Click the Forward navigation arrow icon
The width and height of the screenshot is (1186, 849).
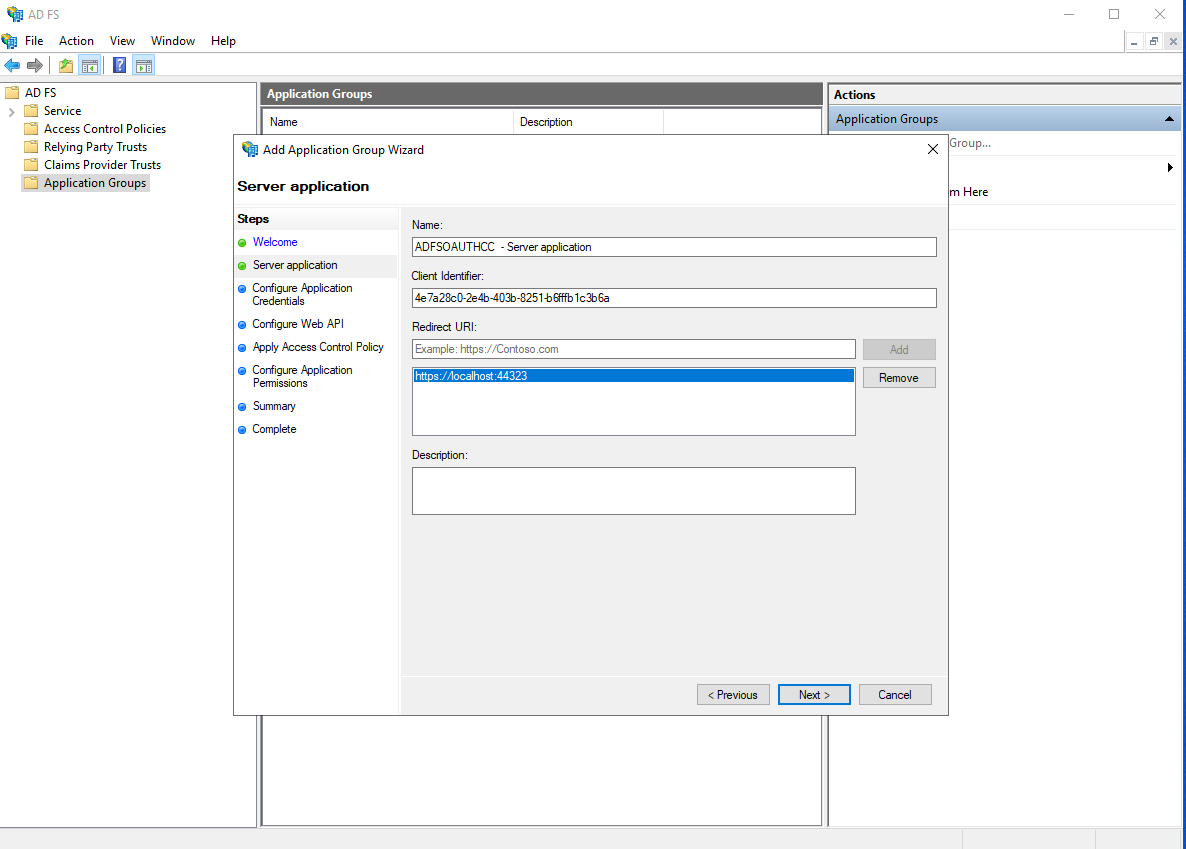pyautogui.click(x=34, y=66)
